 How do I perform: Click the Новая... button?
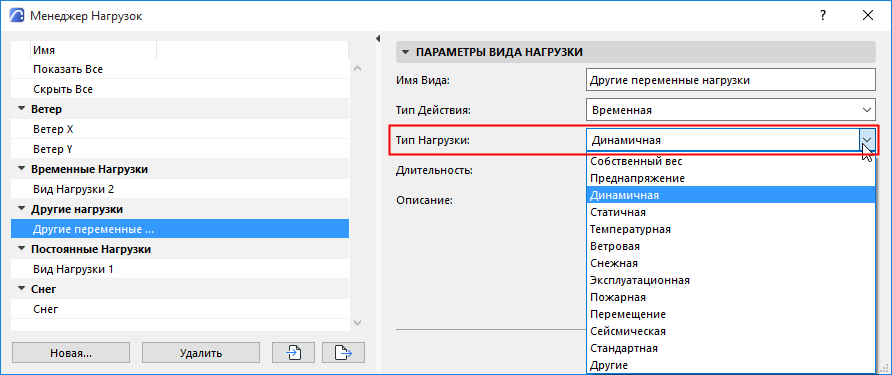point(71,353)
